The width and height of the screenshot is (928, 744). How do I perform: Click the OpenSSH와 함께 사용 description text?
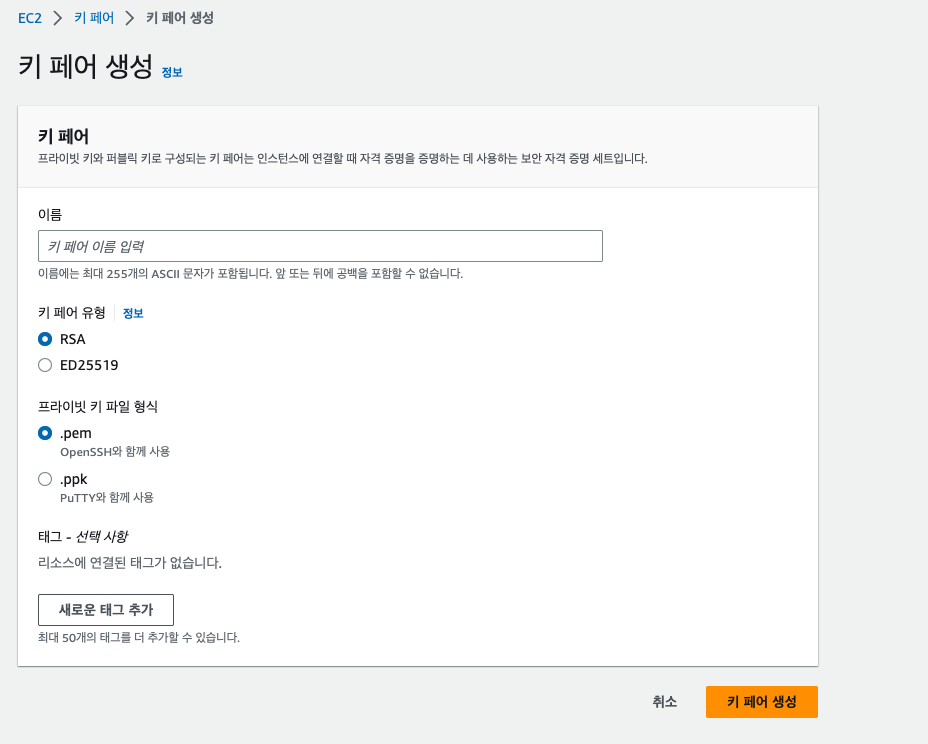coord(115,452)
